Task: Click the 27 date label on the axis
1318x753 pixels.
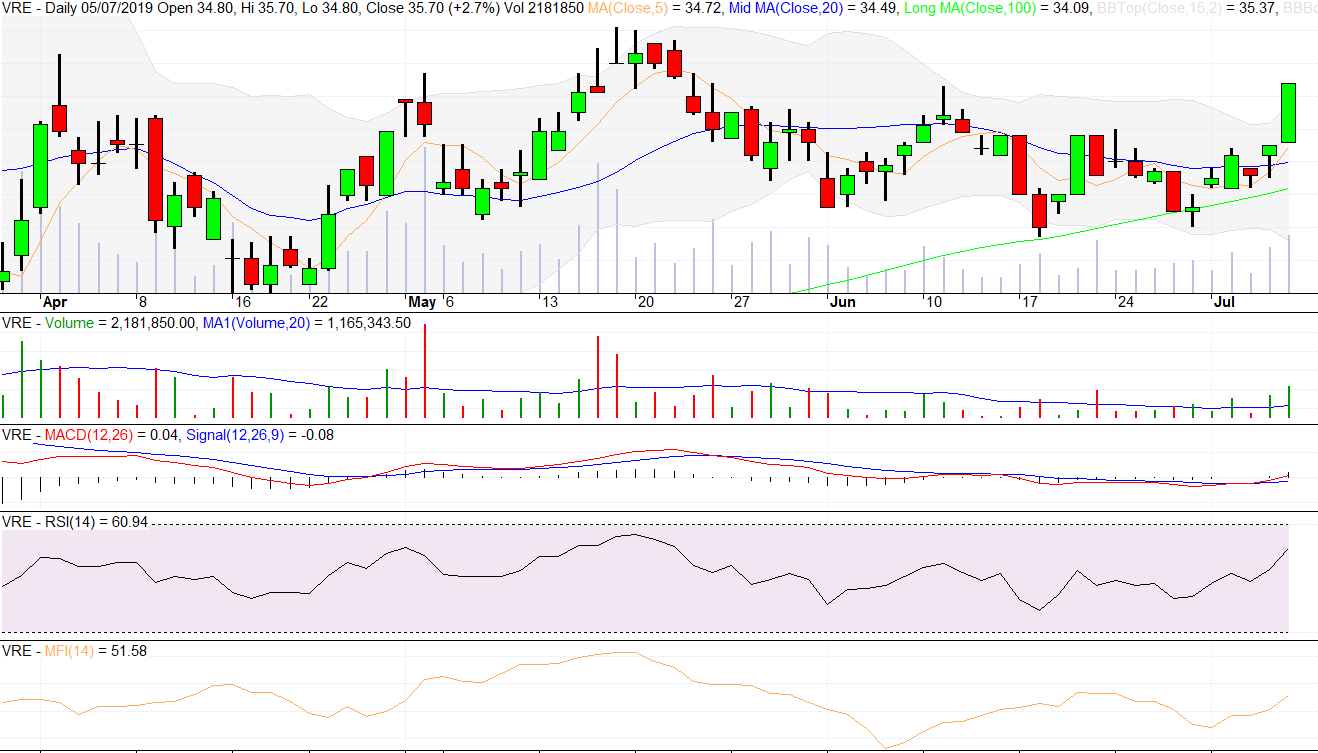Action: [x=741, y=301]
